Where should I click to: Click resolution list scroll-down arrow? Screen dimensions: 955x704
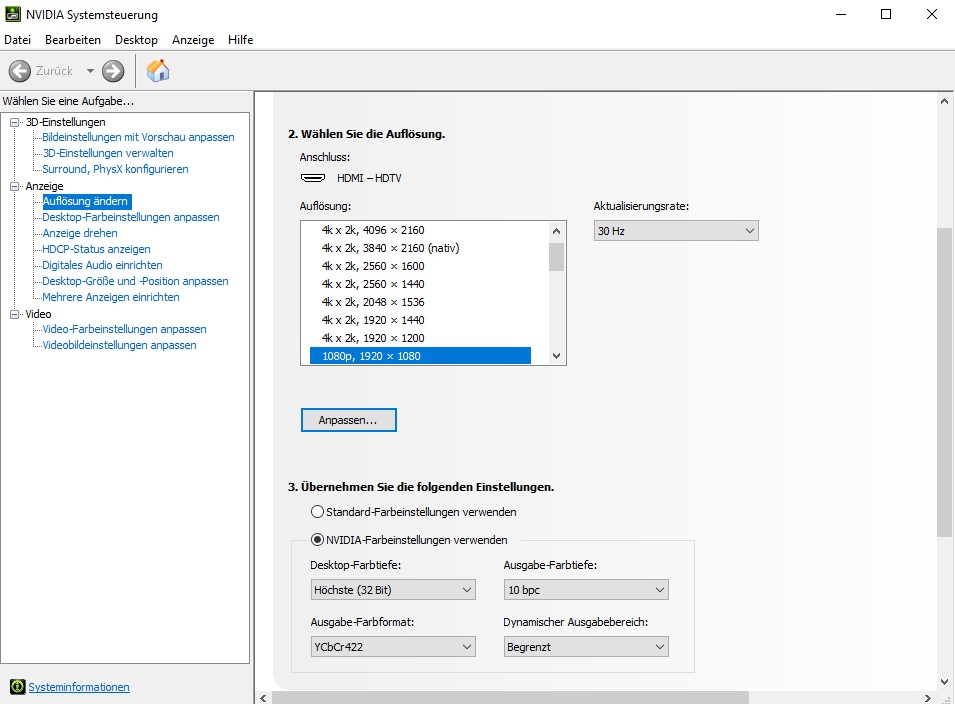point(556,356)
